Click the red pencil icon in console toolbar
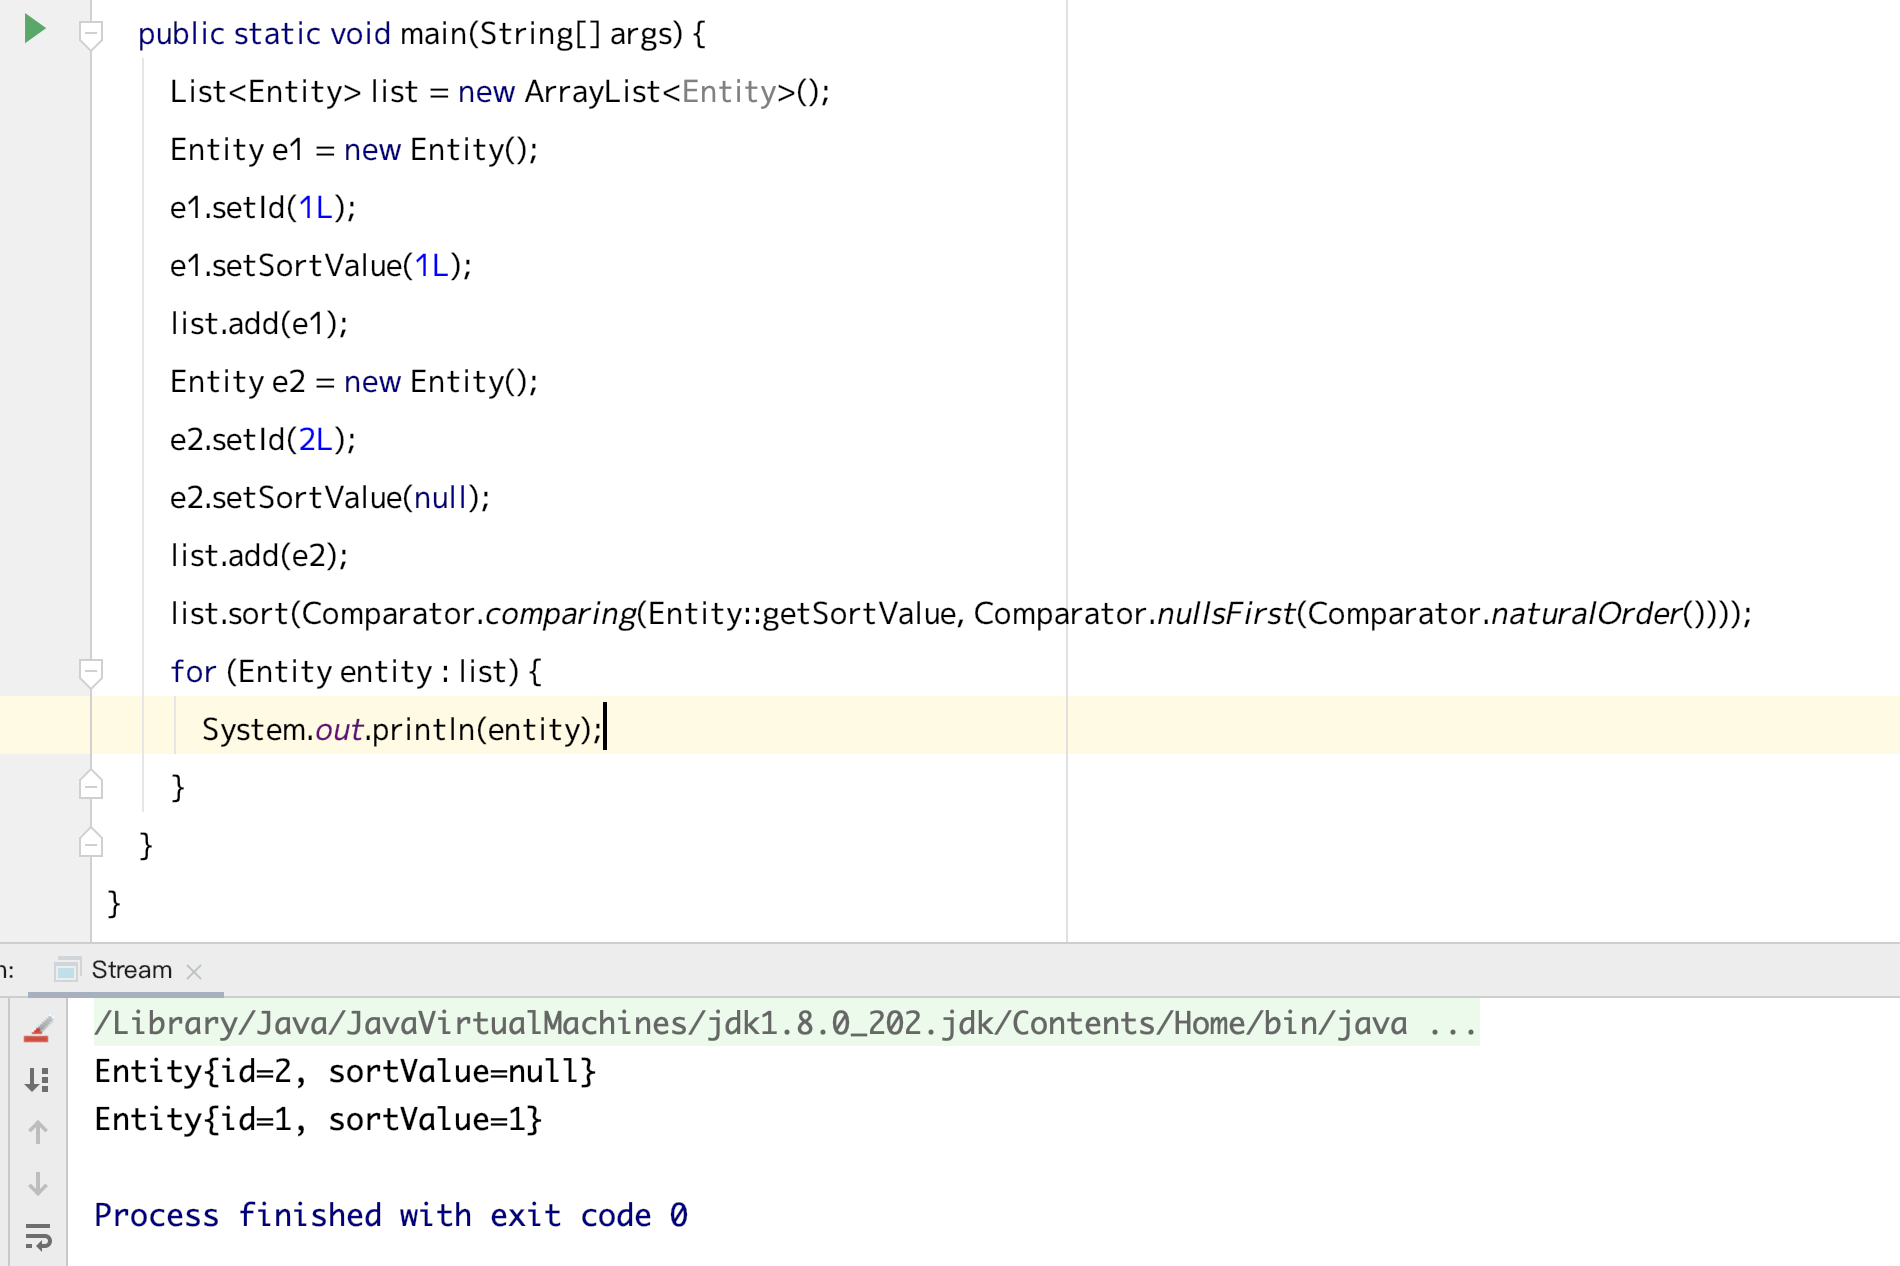 tap(38, 1030)
